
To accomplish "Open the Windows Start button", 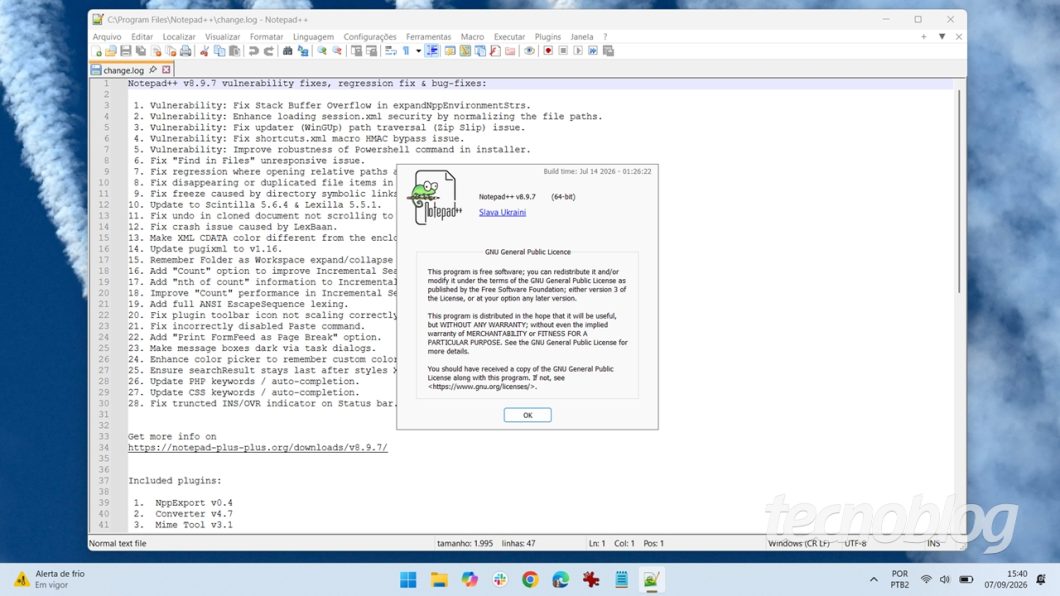I will tap(408, 580).
